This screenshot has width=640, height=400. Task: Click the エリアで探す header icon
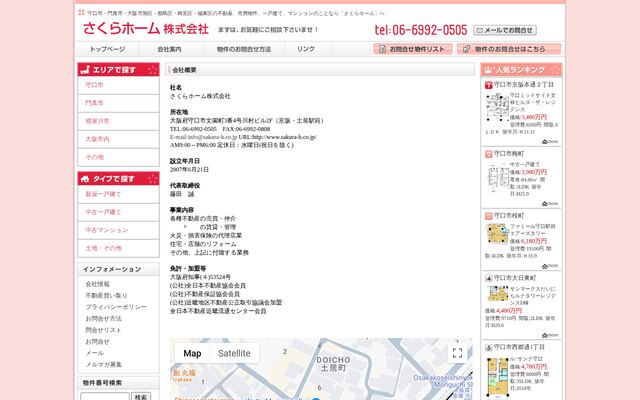tap(85, 70)
